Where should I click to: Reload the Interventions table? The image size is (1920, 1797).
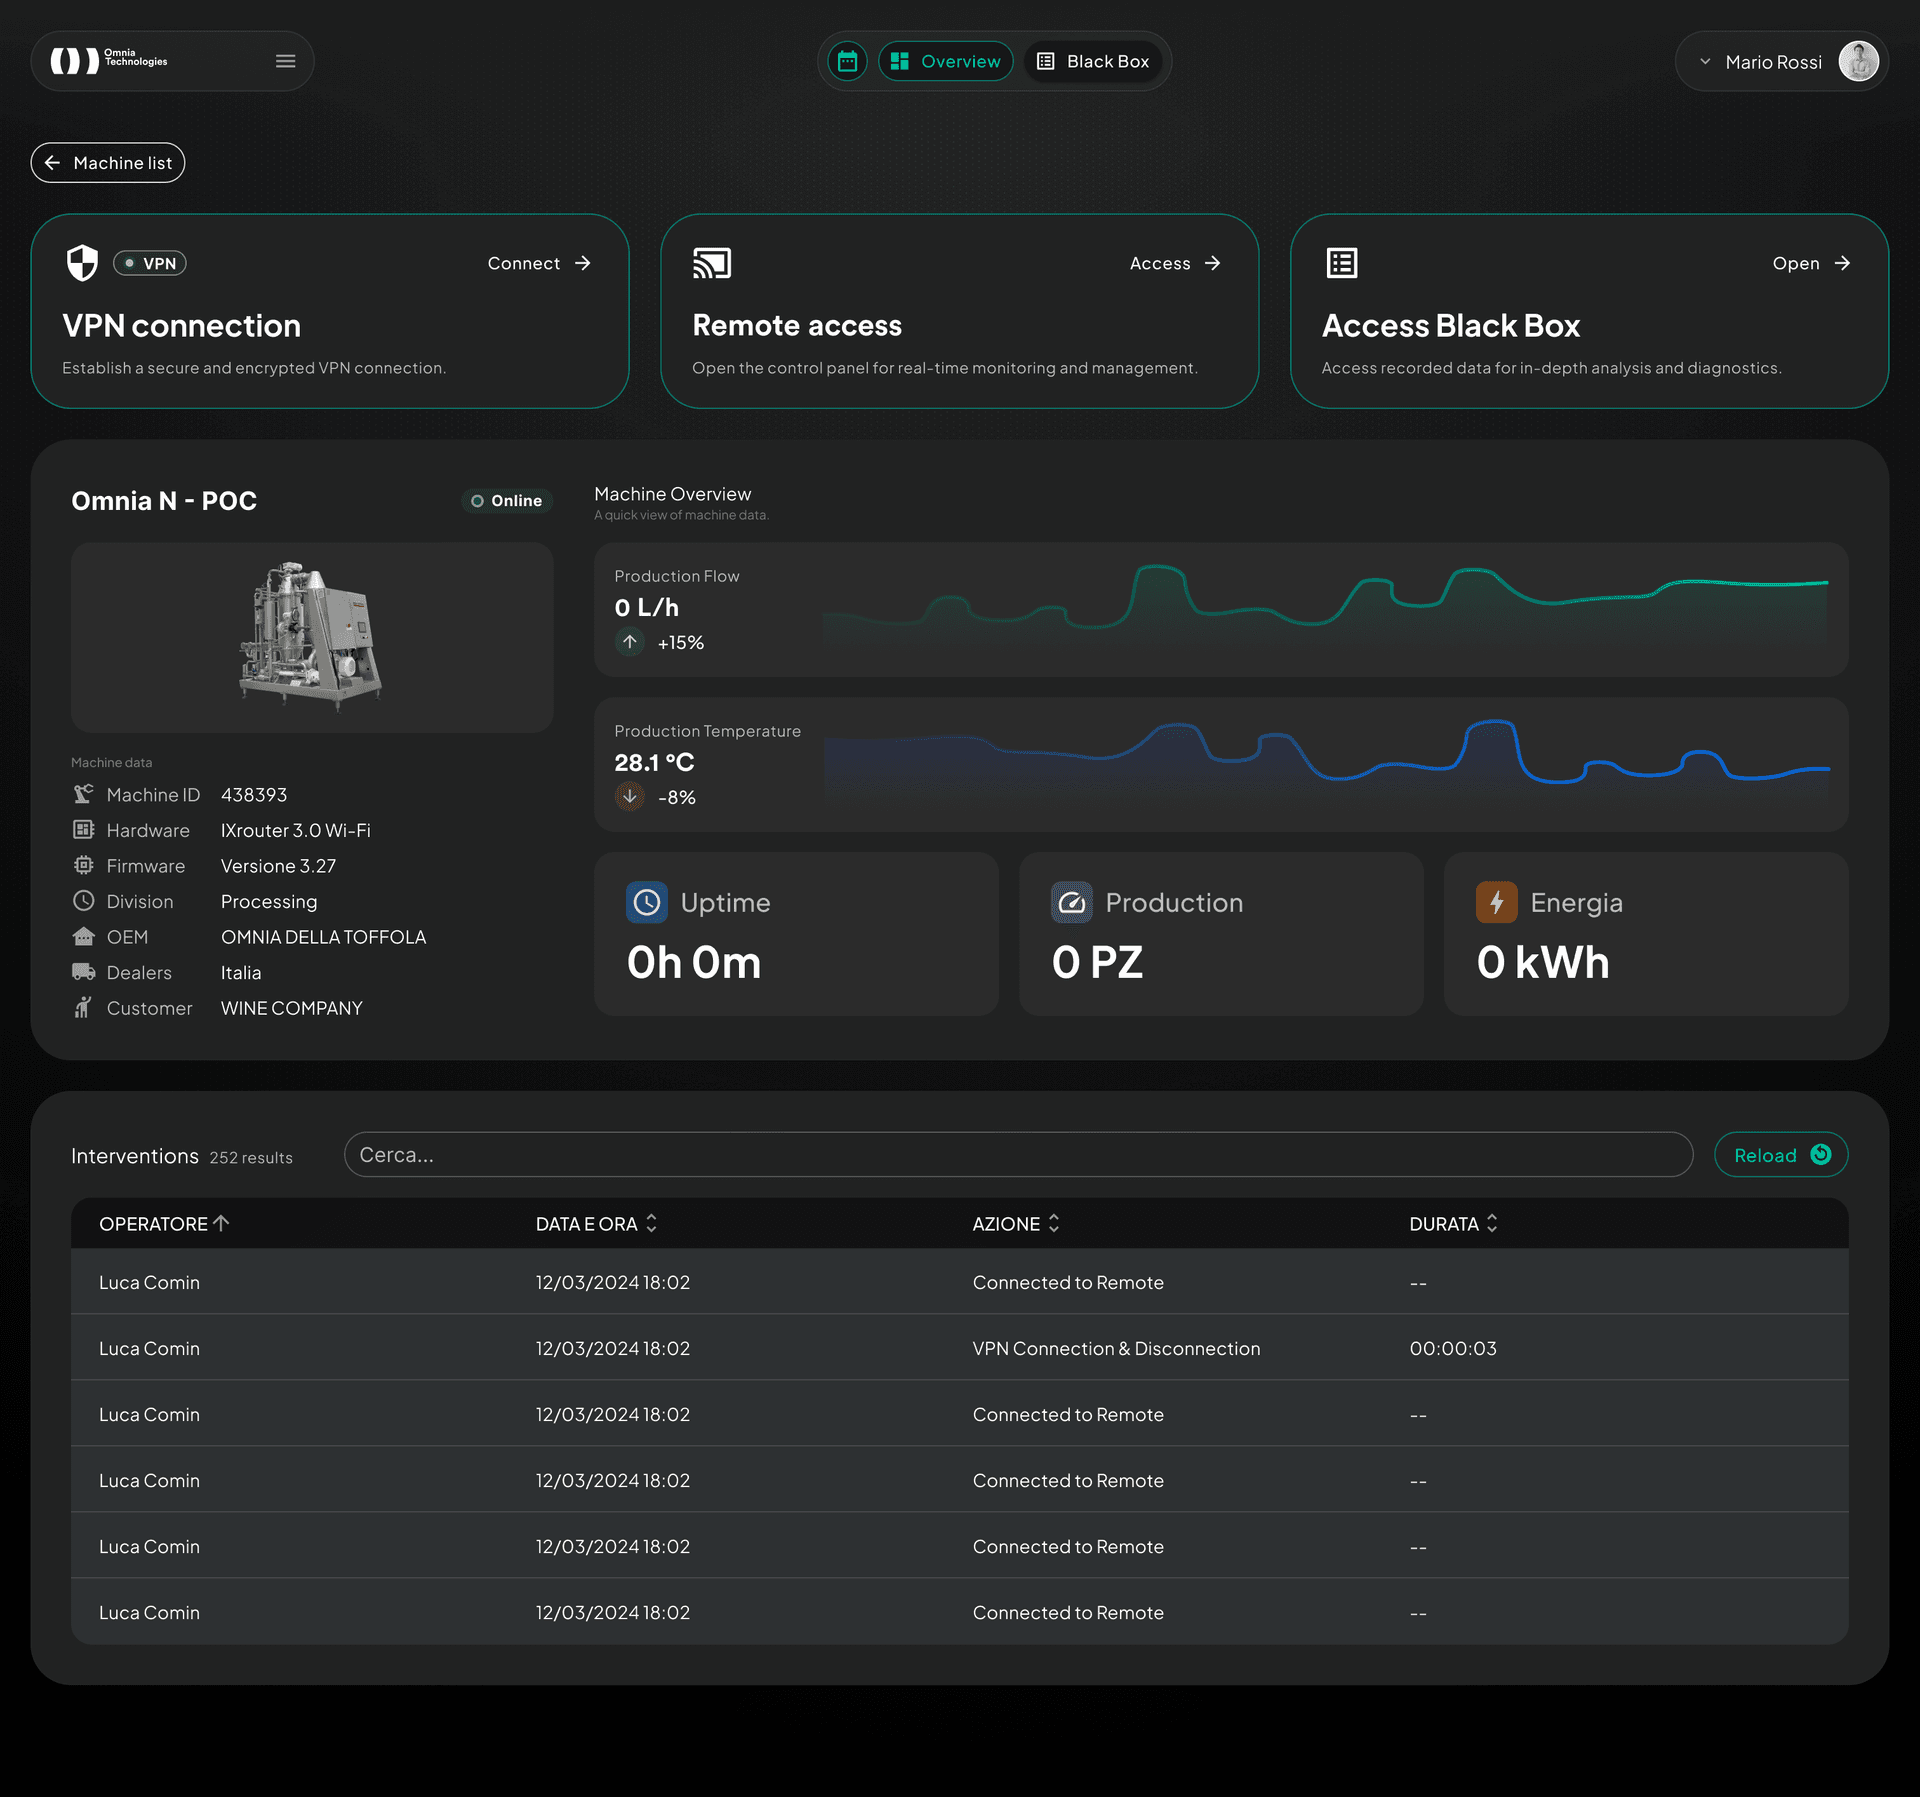[x=1780, y=1155]
